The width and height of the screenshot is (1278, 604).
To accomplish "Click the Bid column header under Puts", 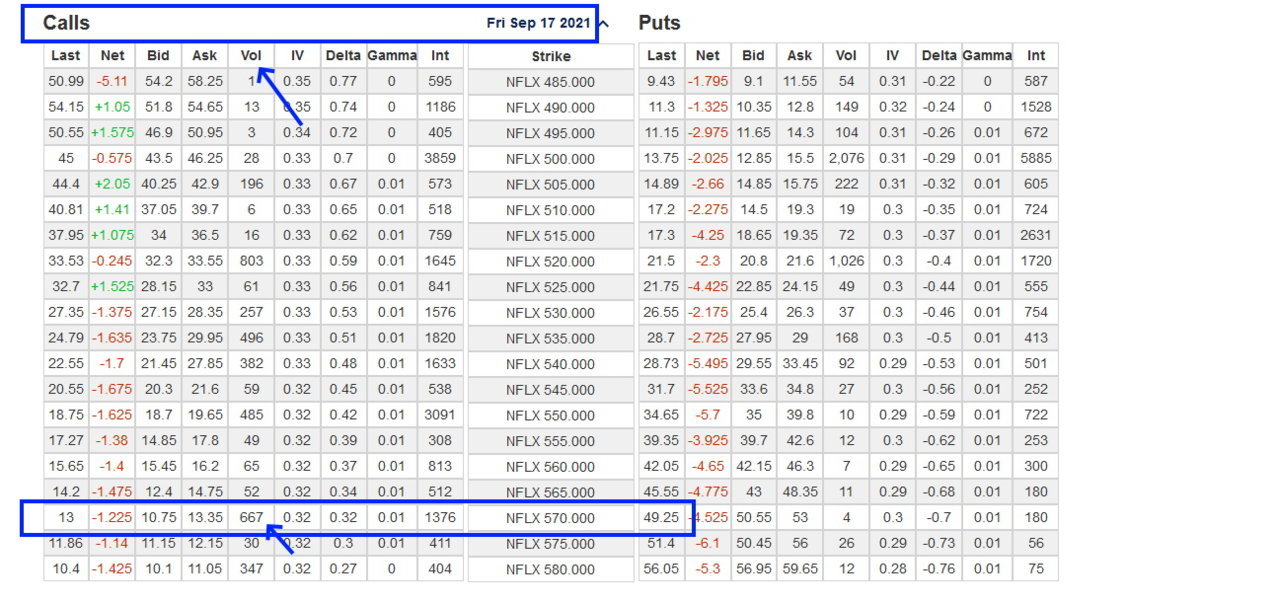I will coord(753,56).
